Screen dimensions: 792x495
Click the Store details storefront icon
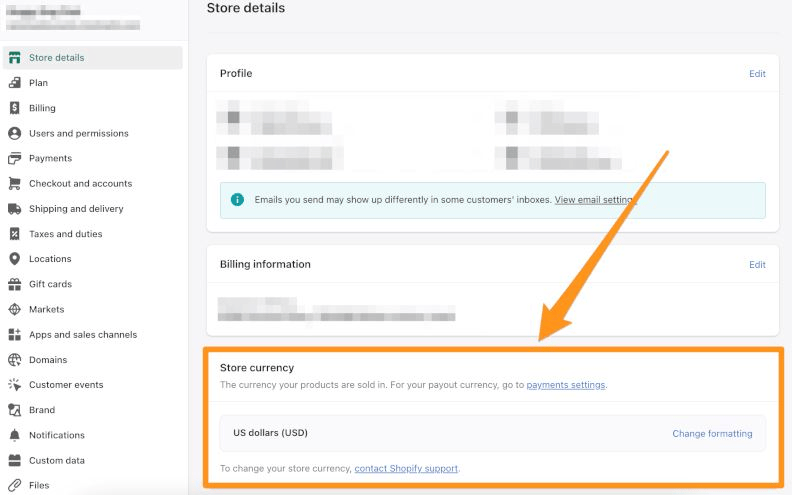click(15, 58)
